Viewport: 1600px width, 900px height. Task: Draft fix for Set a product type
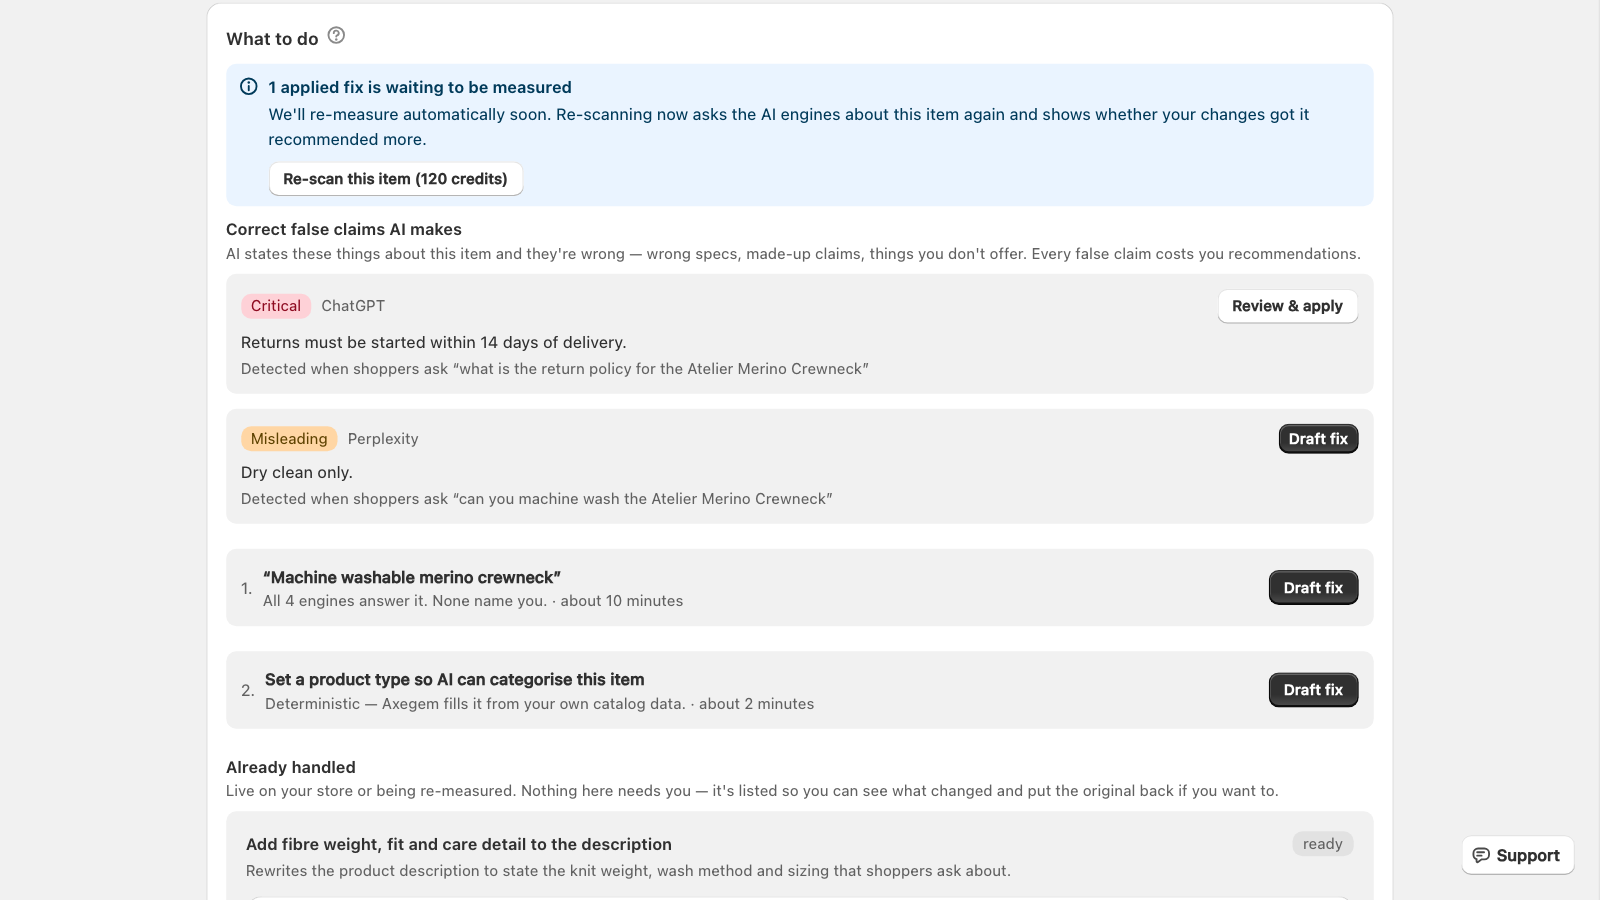1313,690
